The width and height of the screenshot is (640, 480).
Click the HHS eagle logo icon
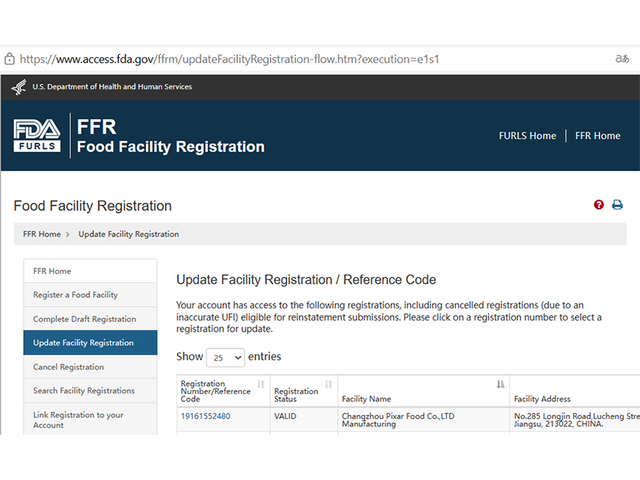(19, 87)
